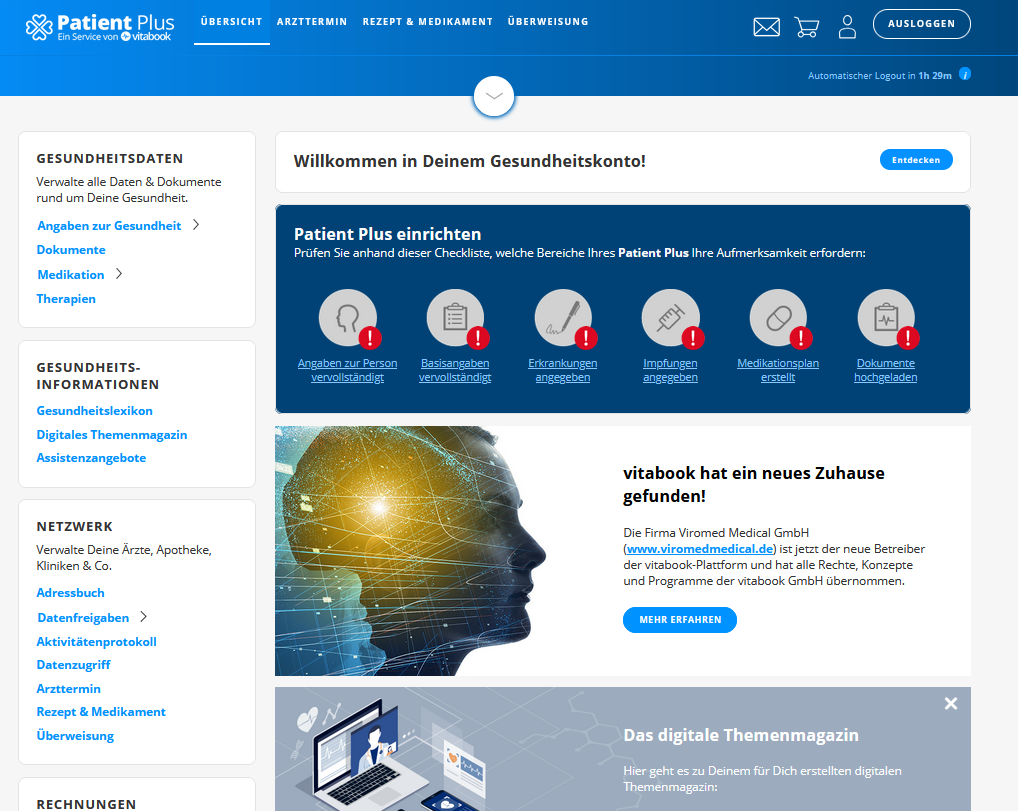Click the automatic logout info icon
1018x811 pixels.
click(965, 74)
